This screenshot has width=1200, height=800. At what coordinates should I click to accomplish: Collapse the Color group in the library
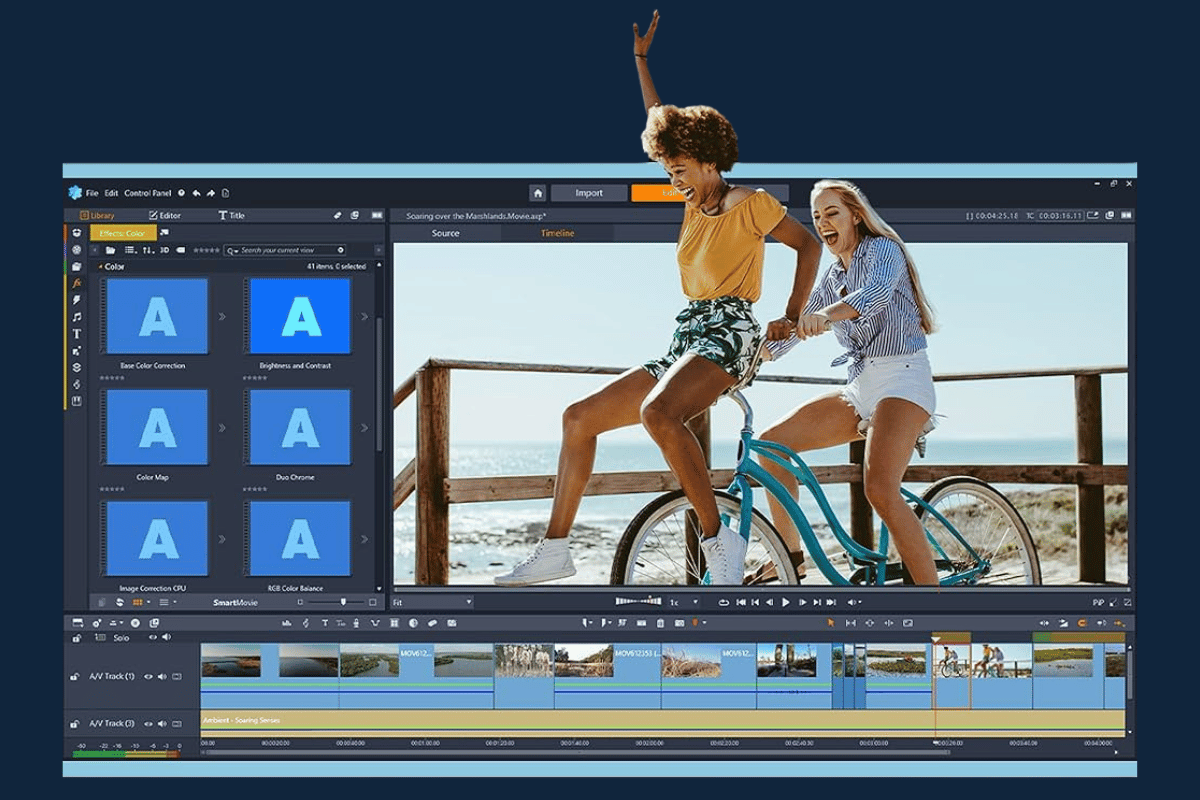pyautogui.click(x=100, y=267)
